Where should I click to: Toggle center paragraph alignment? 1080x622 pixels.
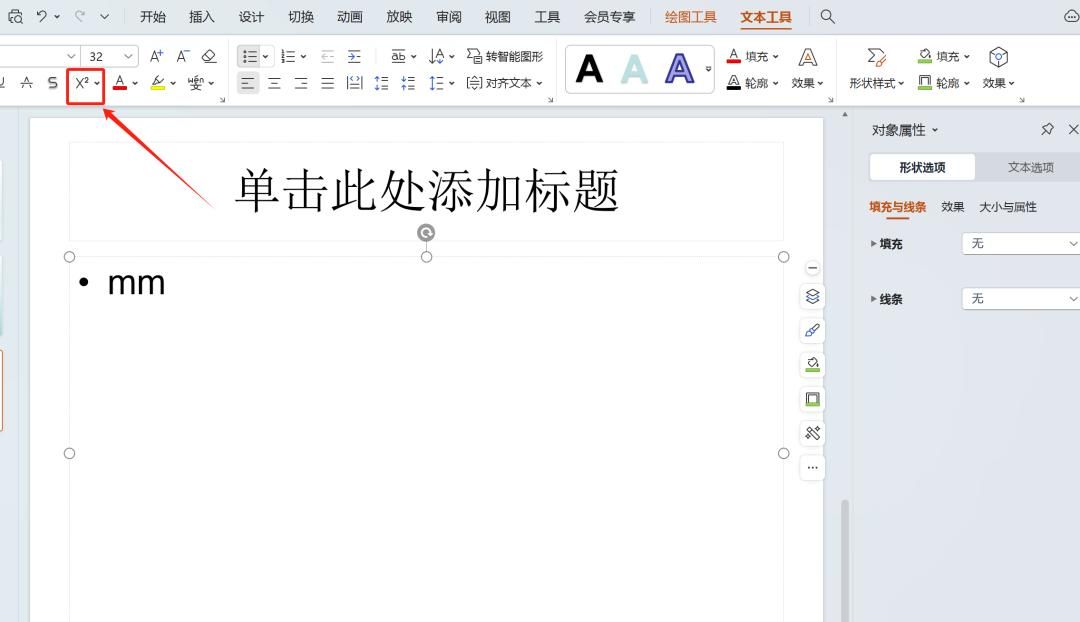273,83
